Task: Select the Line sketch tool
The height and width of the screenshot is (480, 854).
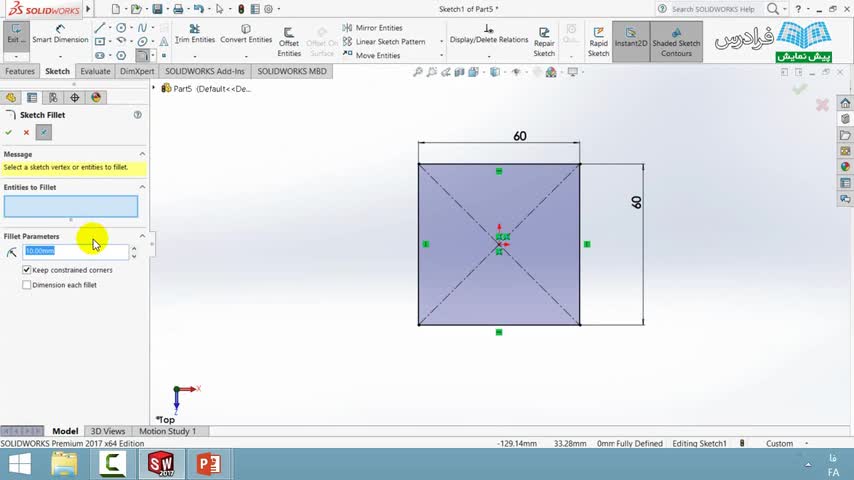Action: coord(100,28)
